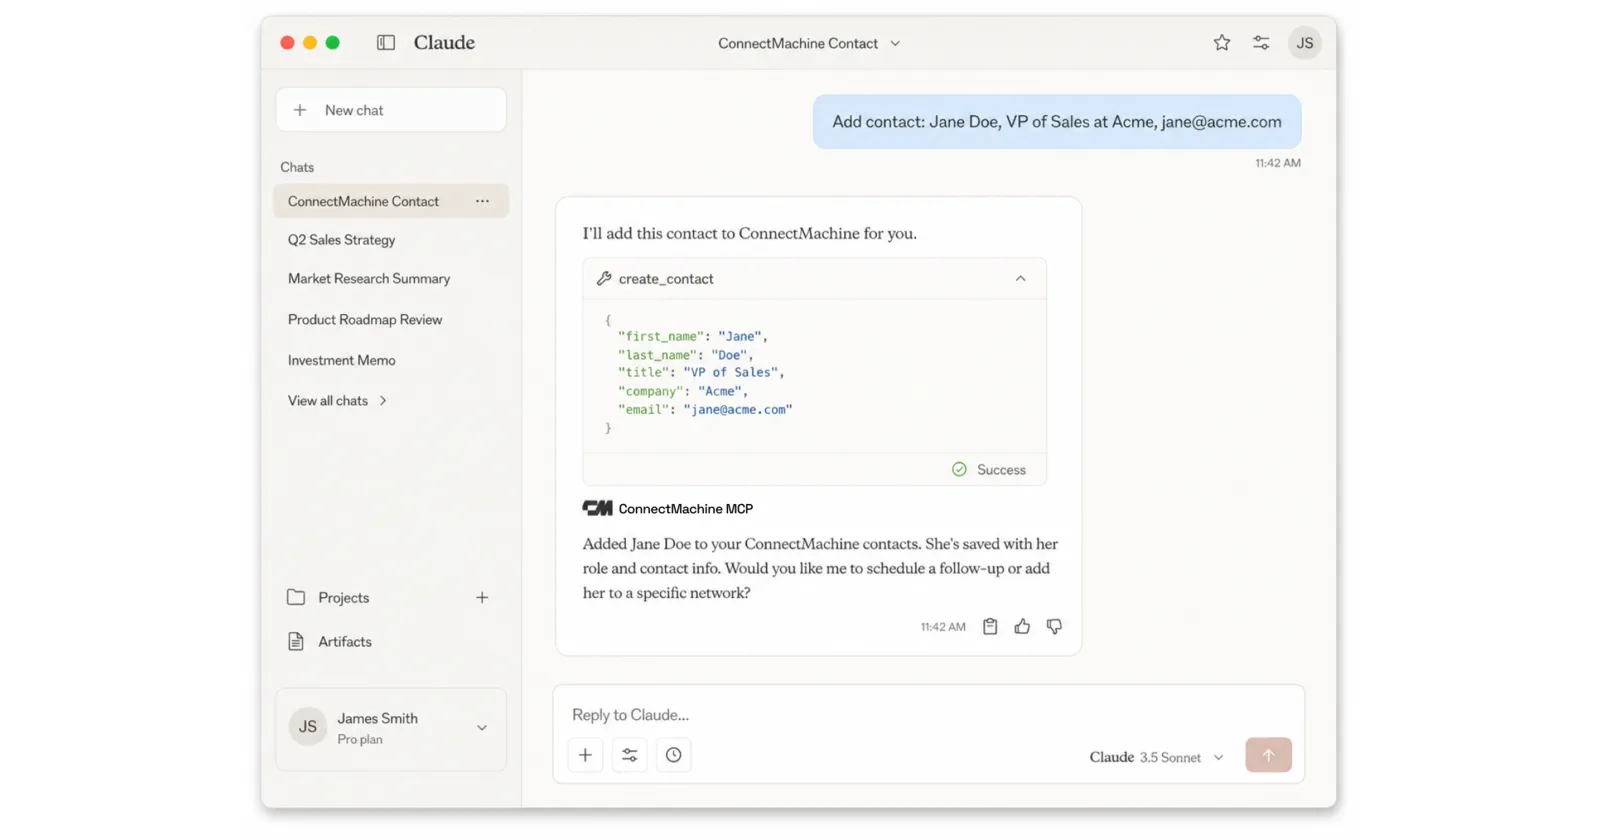This screenshot has height=840, width=1600.
Task: Click the "title": "VP of Sales" JSON line
Action: (701, 372)
